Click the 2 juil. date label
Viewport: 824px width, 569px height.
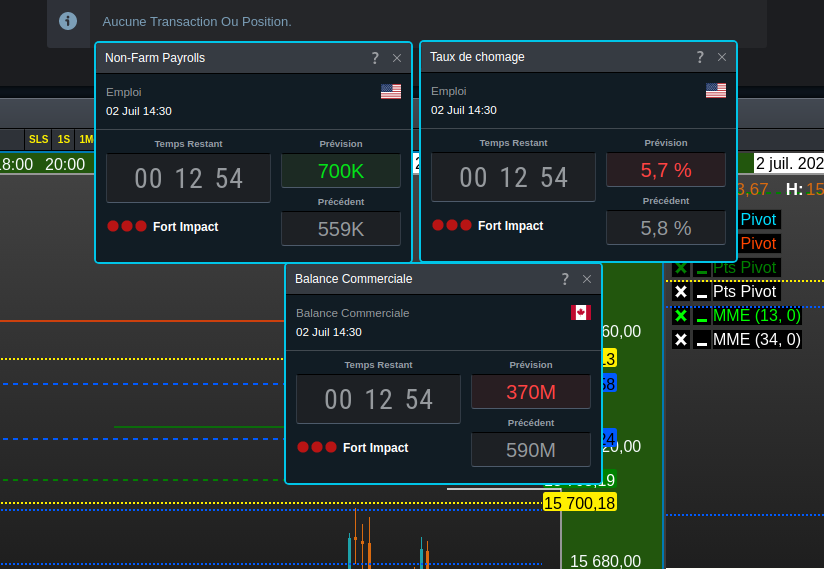789,163
